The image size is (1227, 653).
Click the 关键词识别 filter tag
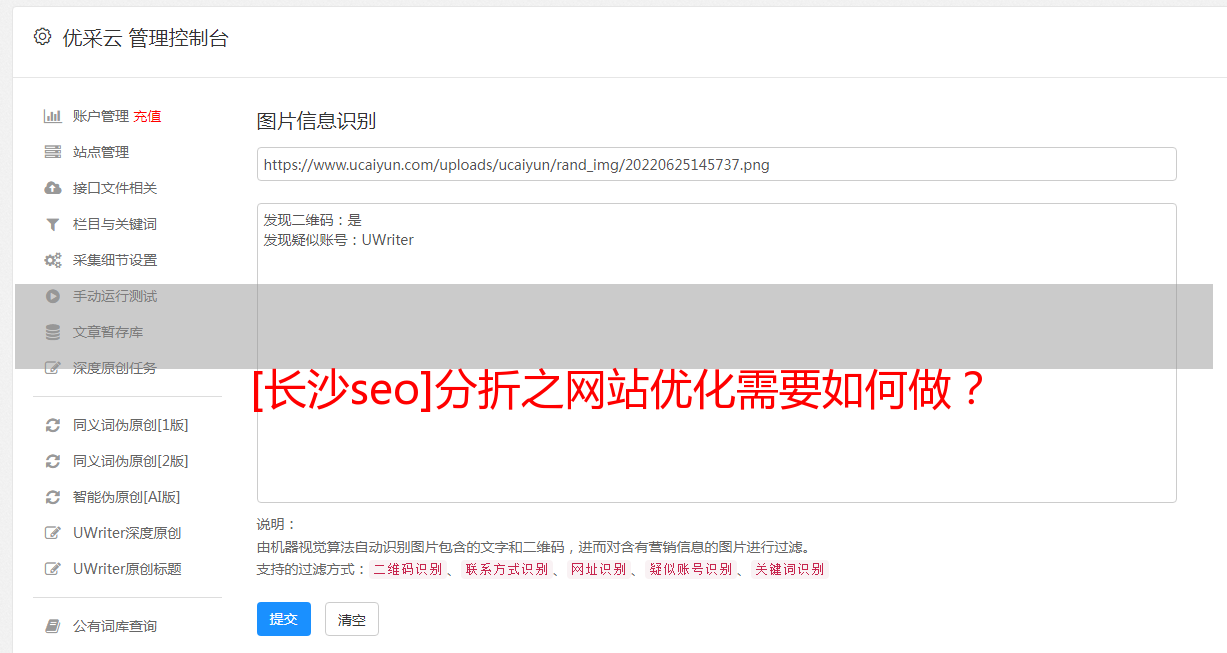[x=790, y=570]
